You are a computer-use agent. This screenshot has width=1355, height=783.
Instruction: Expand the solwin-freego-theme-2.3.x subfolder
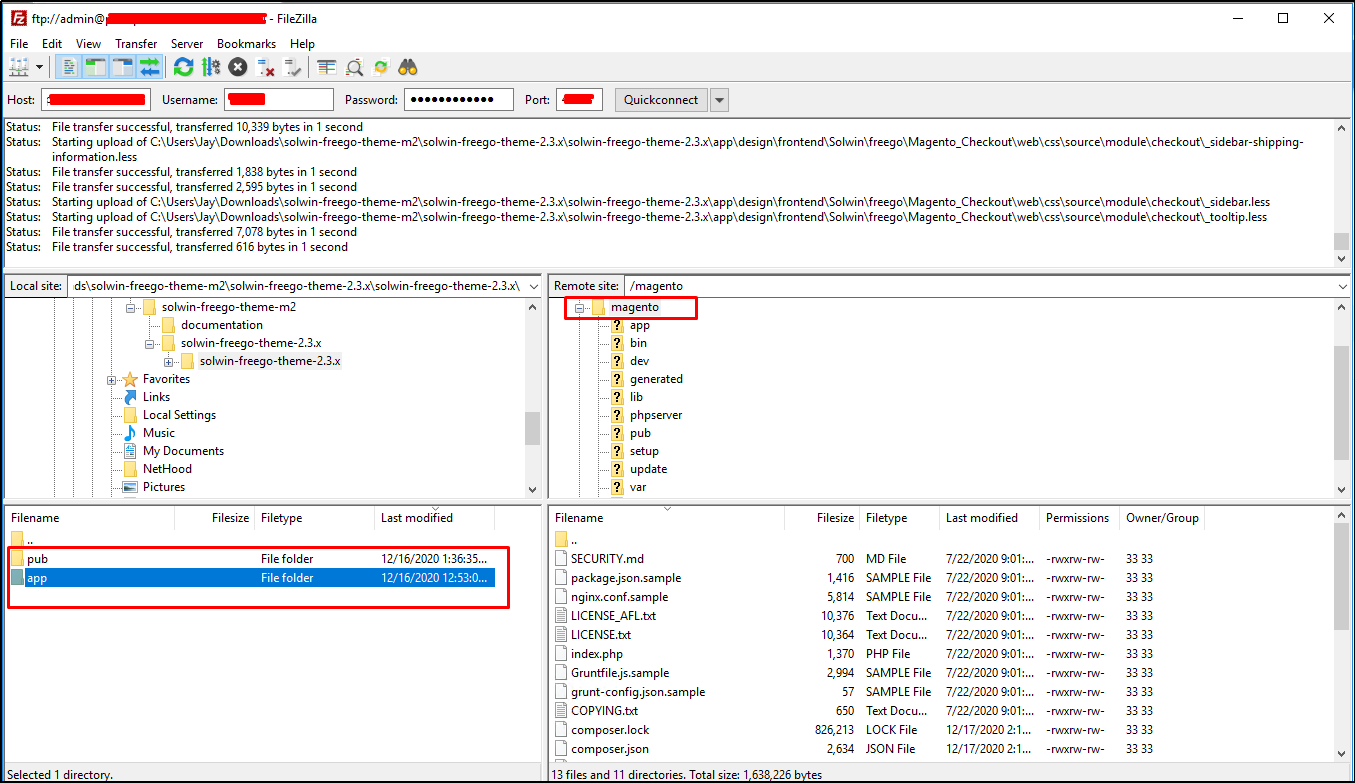pos(168,361)
